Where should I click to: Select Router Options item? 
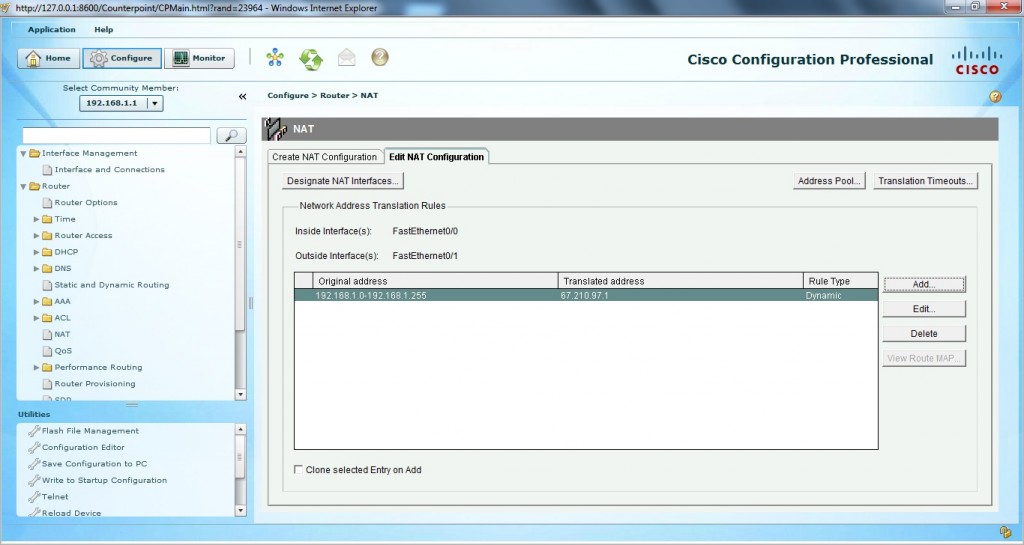pos(86,202)
